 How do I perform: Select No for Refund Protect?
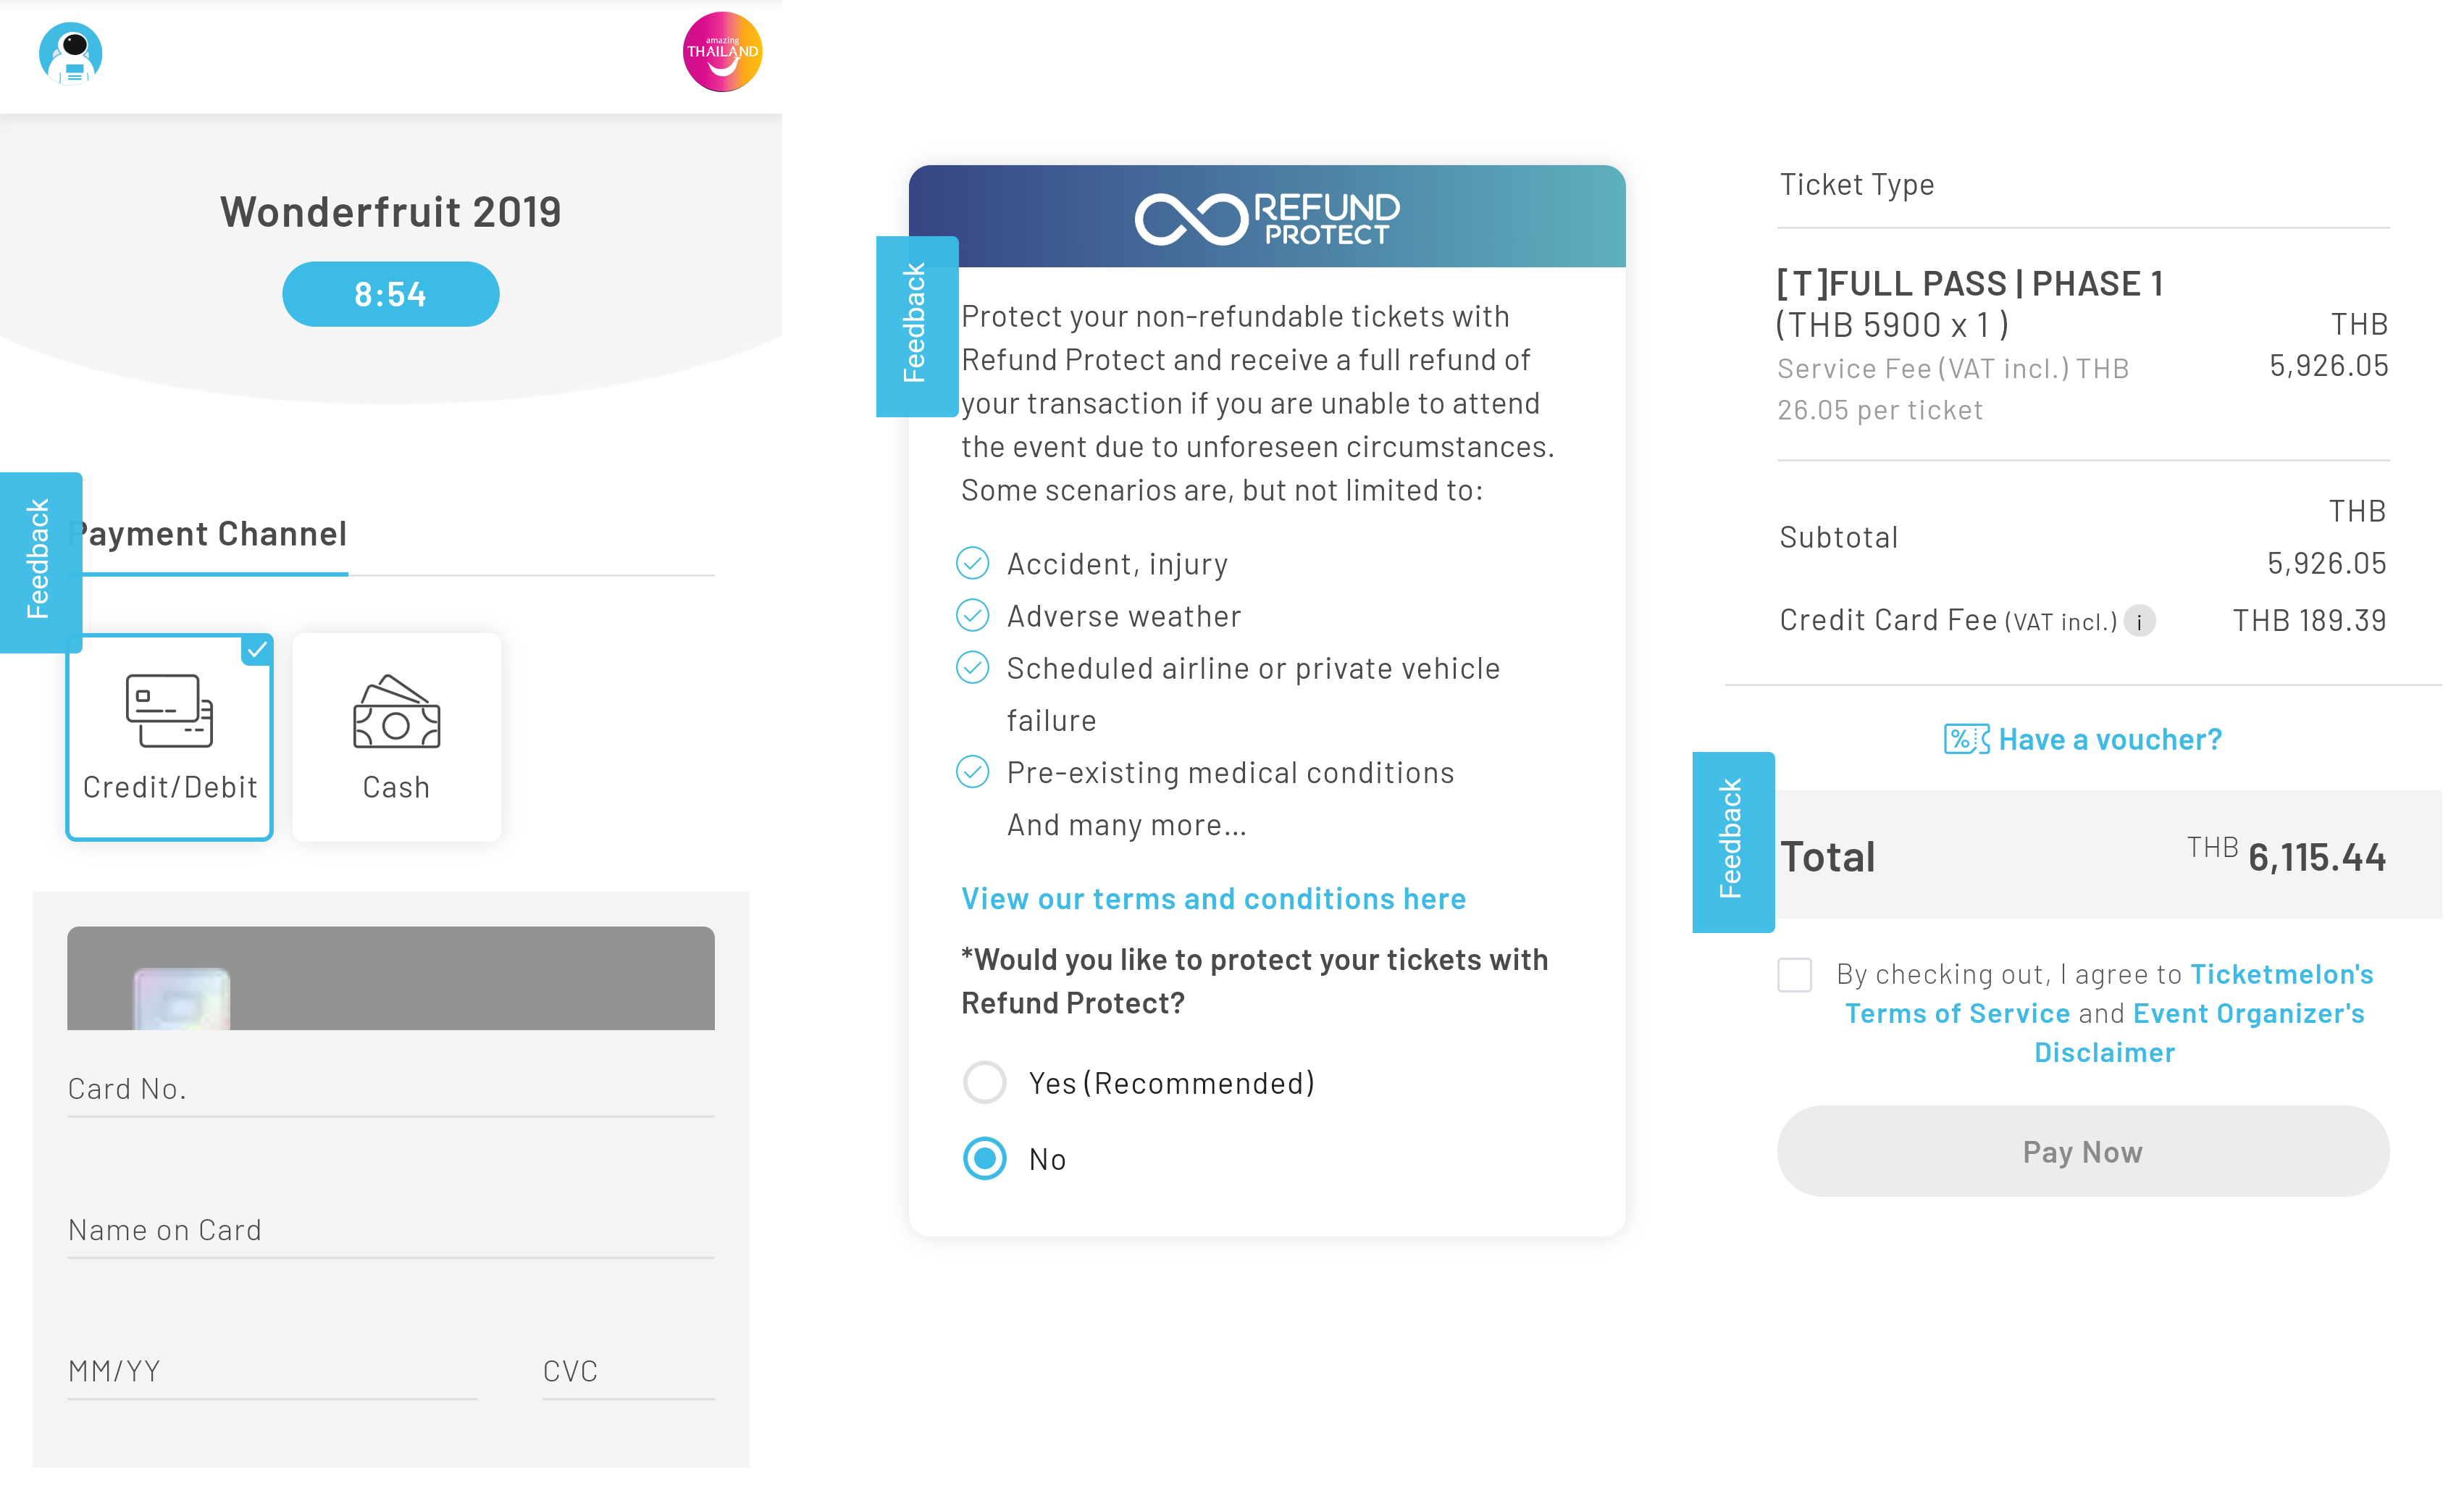tap(985, 1158)
